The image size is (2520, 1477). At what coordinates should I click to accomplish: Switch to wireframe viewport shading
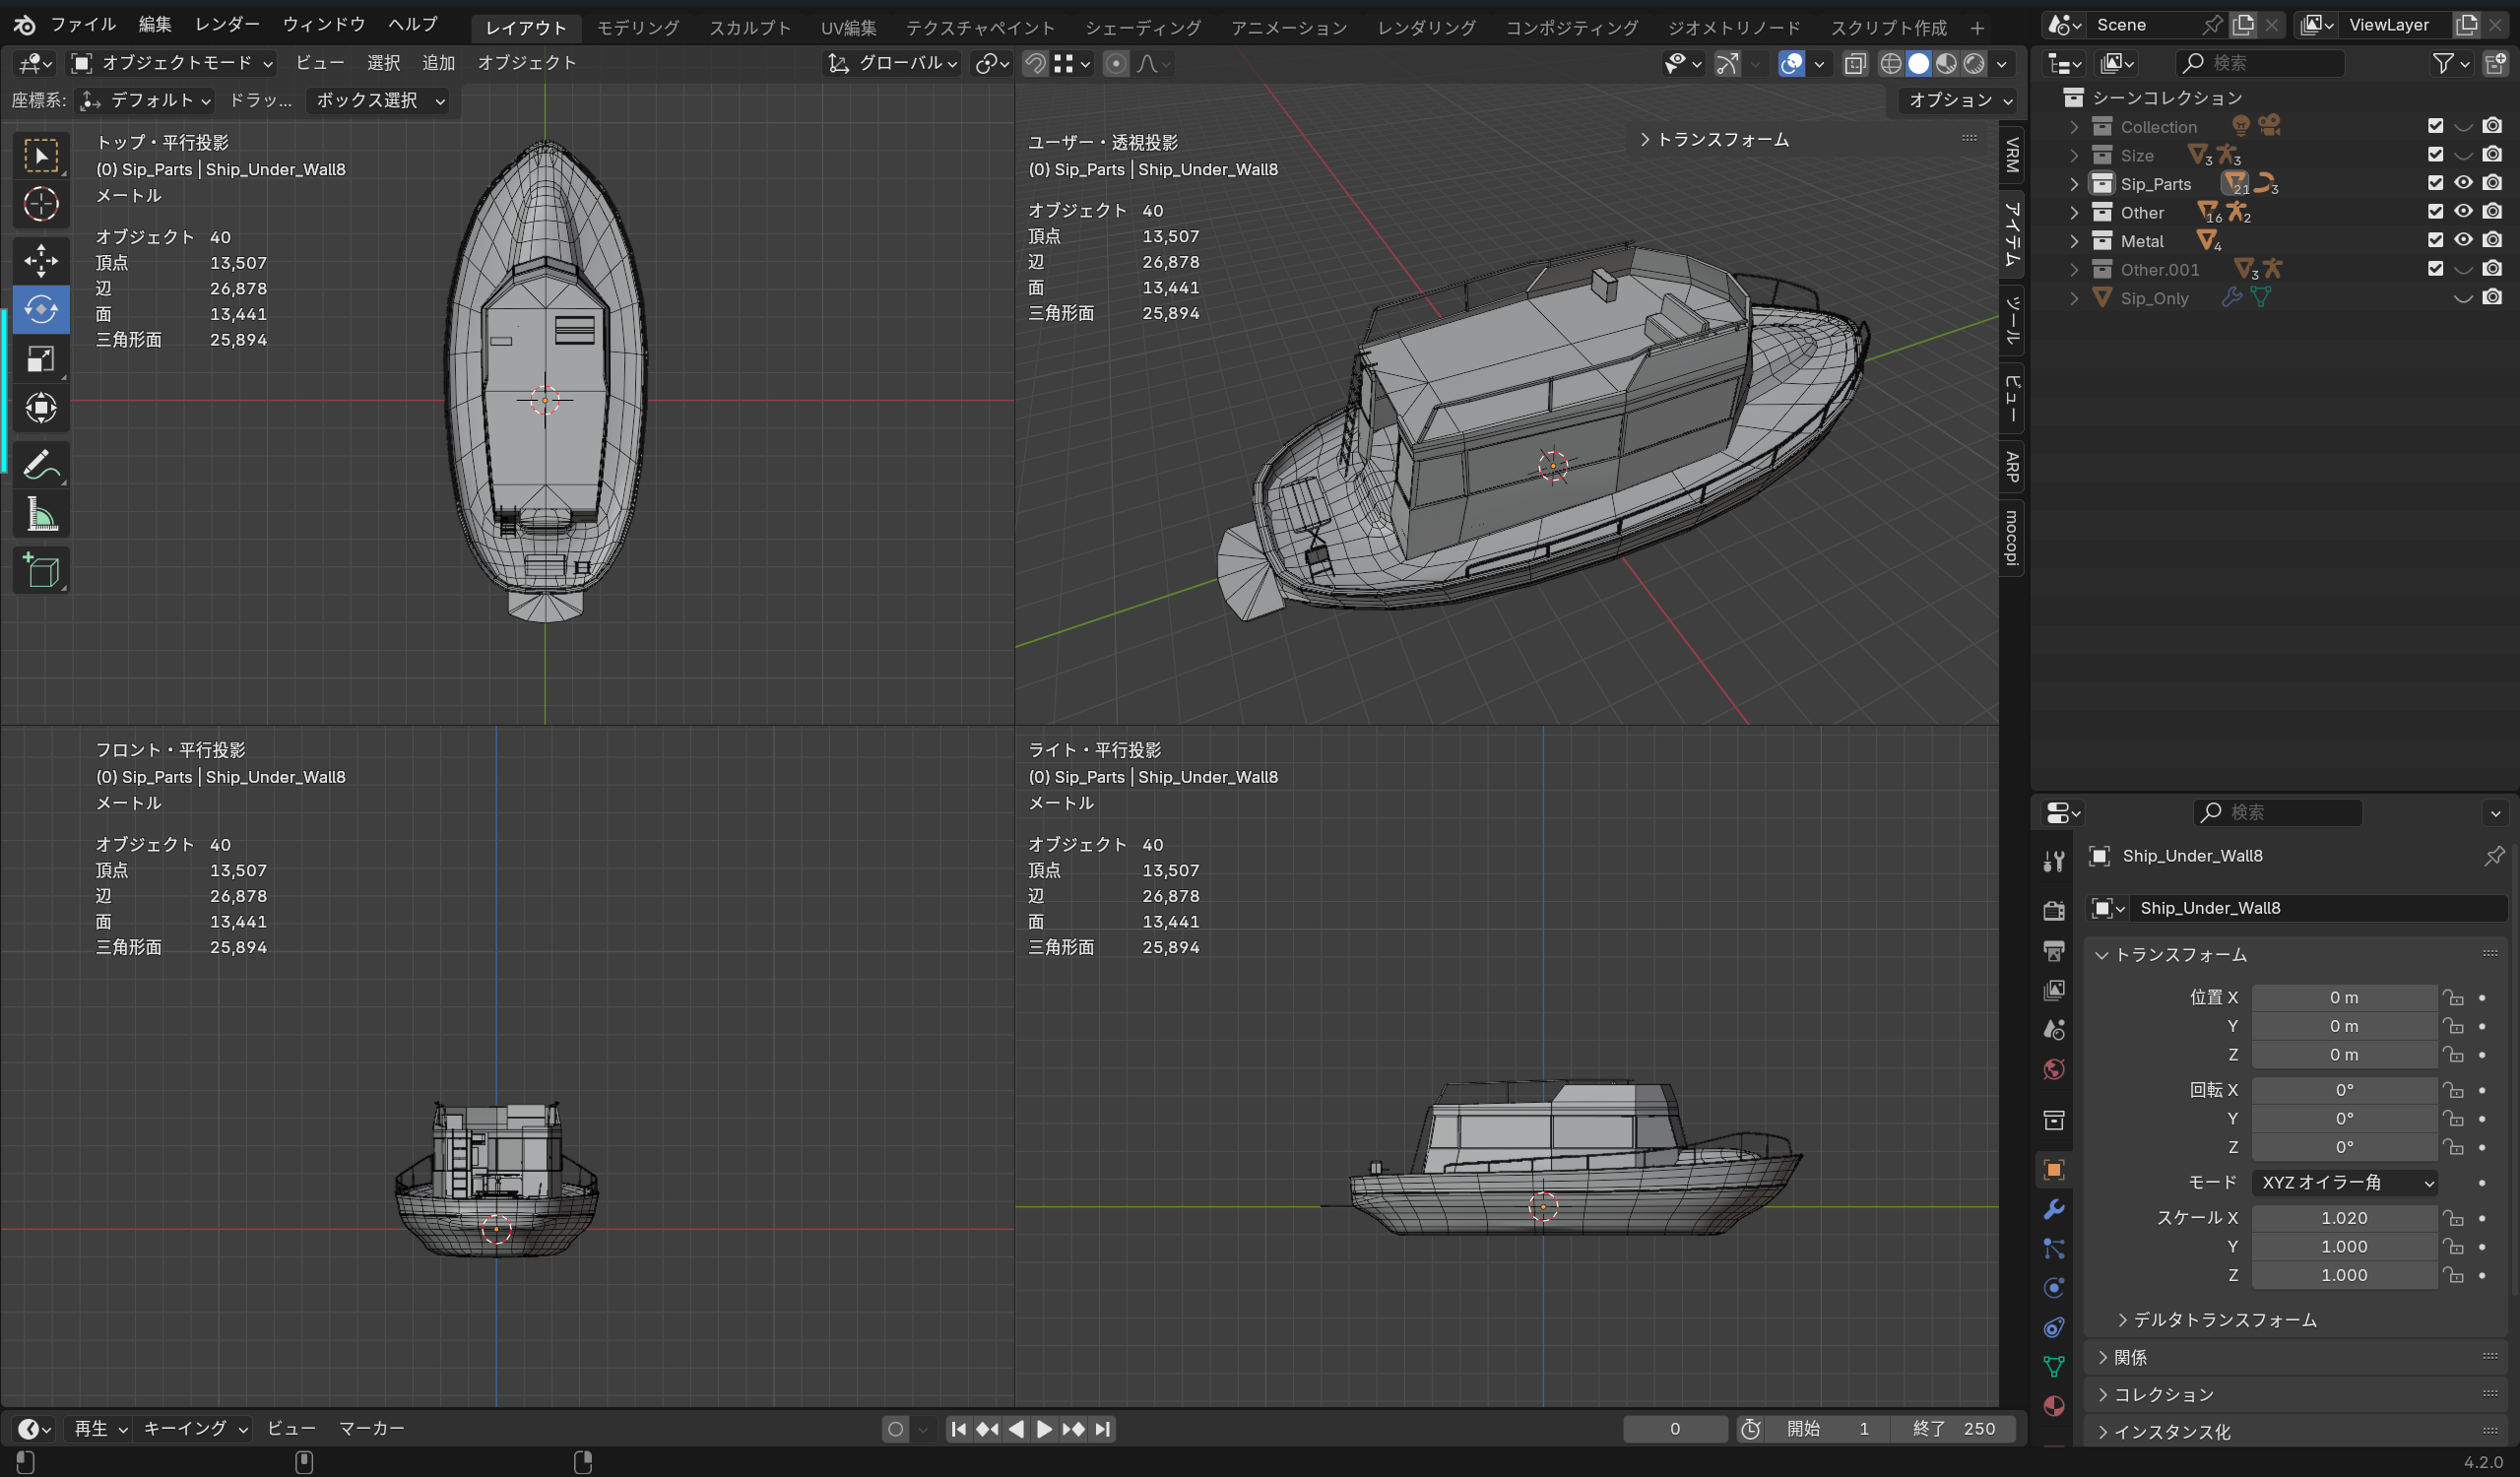[x=1890, y=64]
